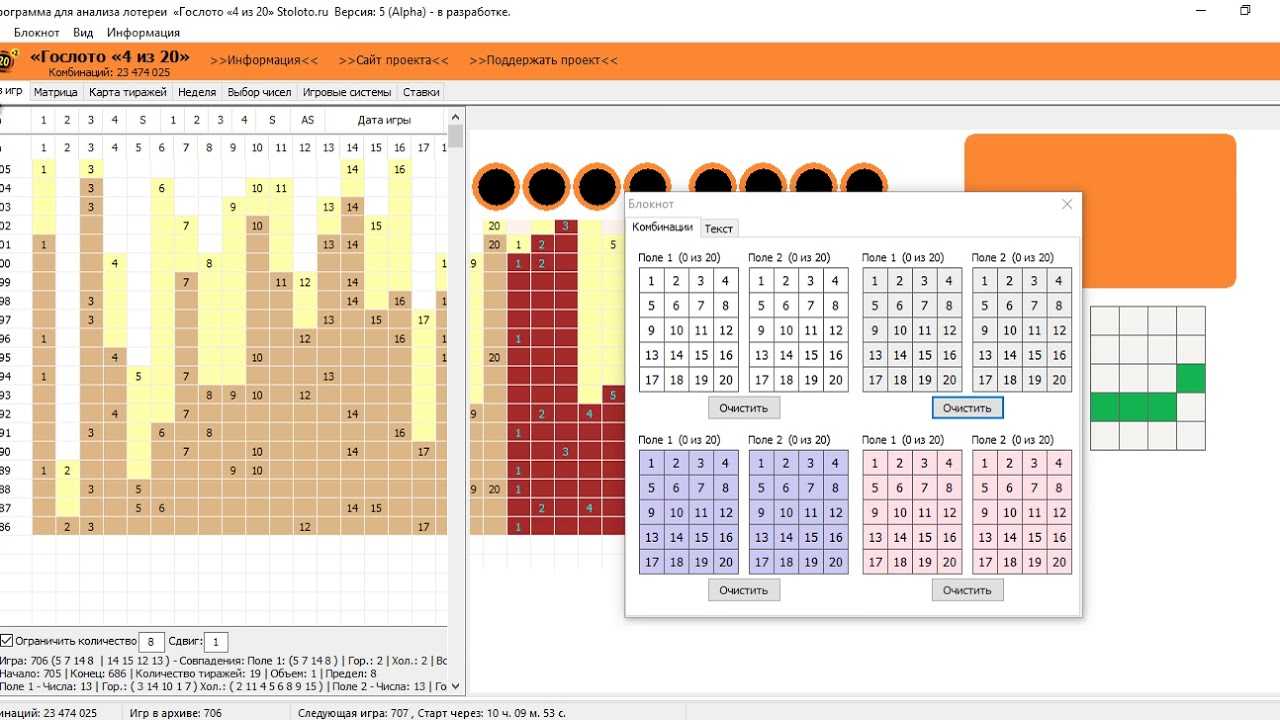Open the Информация menu in the menu bar

pos(143,33)
